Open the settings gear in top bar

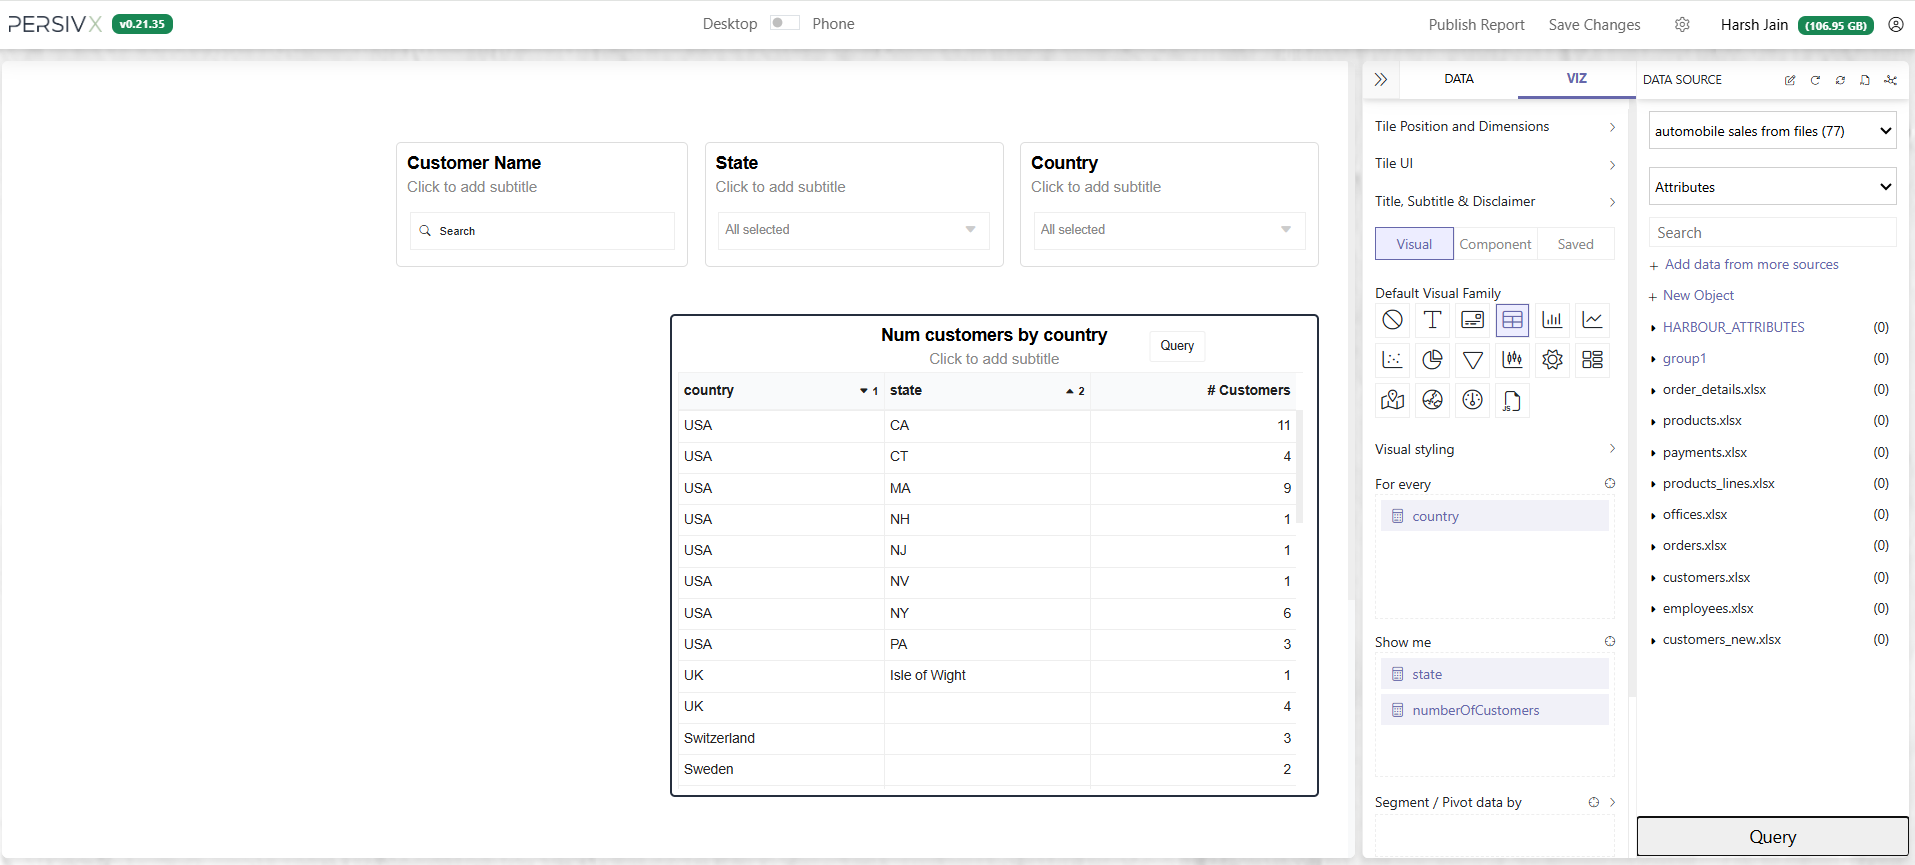click(1682, 24)
